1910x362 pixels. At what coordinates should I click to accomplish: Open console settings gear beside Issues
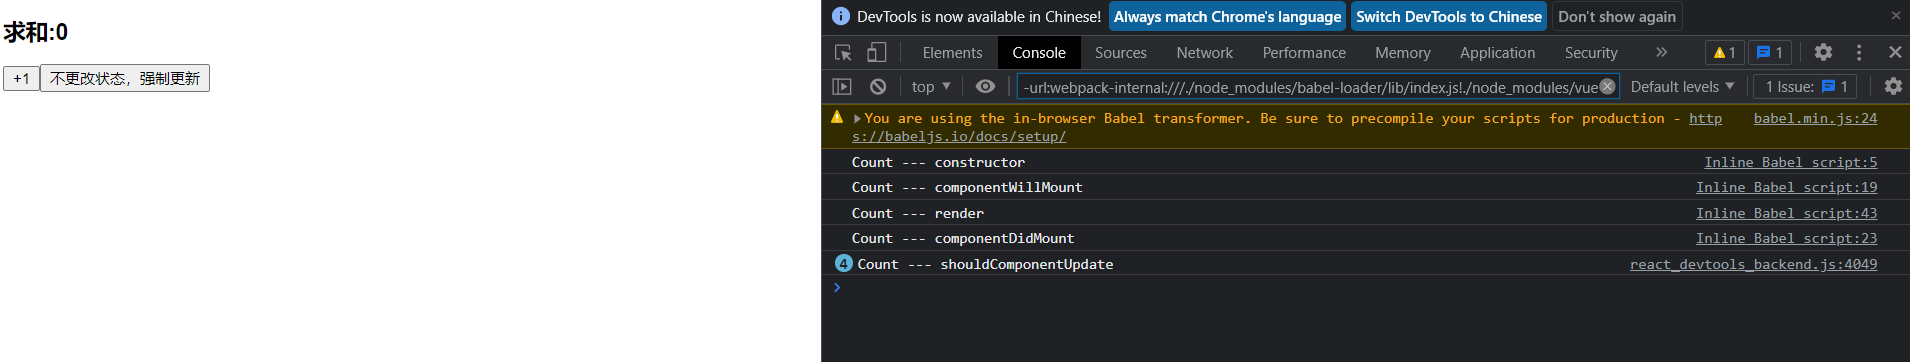coord(1893,87)
